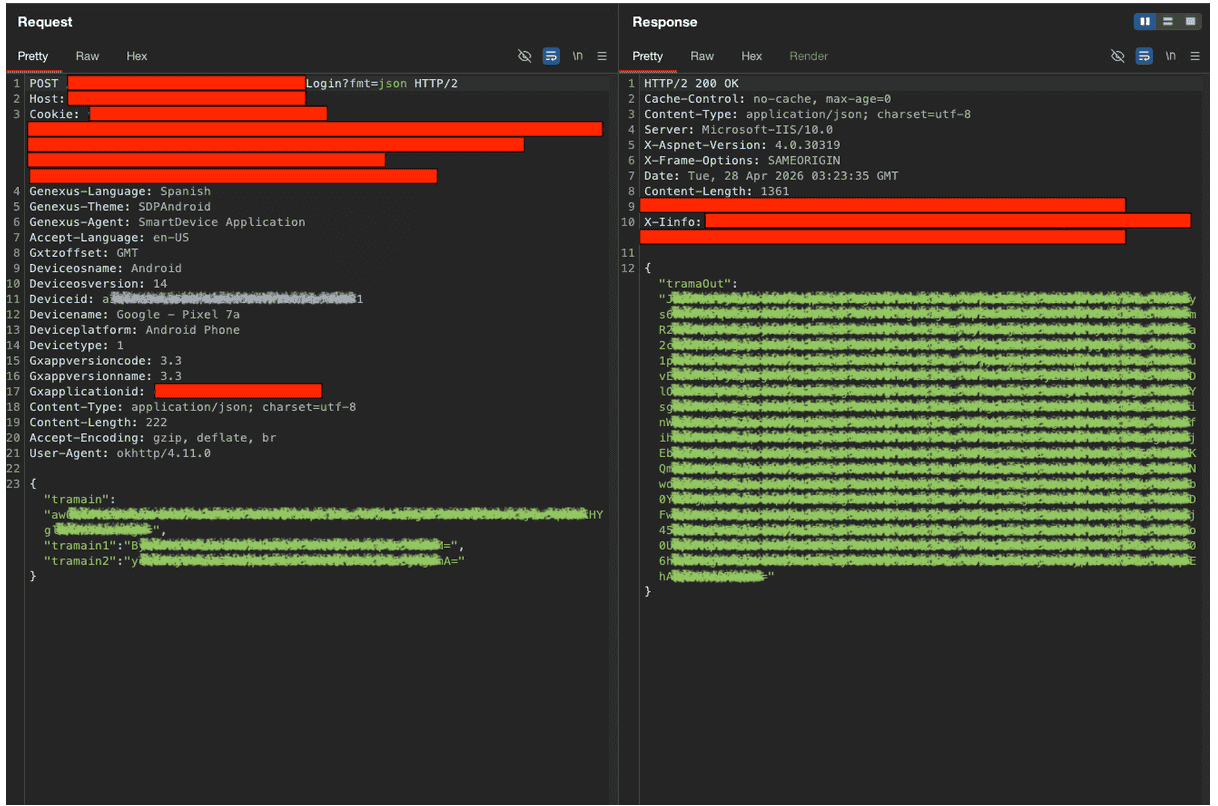Click response 'Content-Type: application/json' header
The image size is (1218, 806).
pyautogui.click(x=807, y=114)
